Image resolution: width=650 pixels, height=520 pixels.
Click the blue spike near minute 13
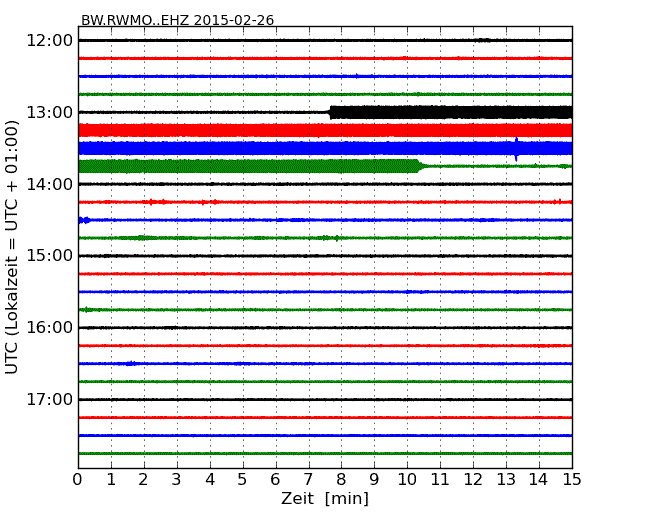click(x=516, y=149)
